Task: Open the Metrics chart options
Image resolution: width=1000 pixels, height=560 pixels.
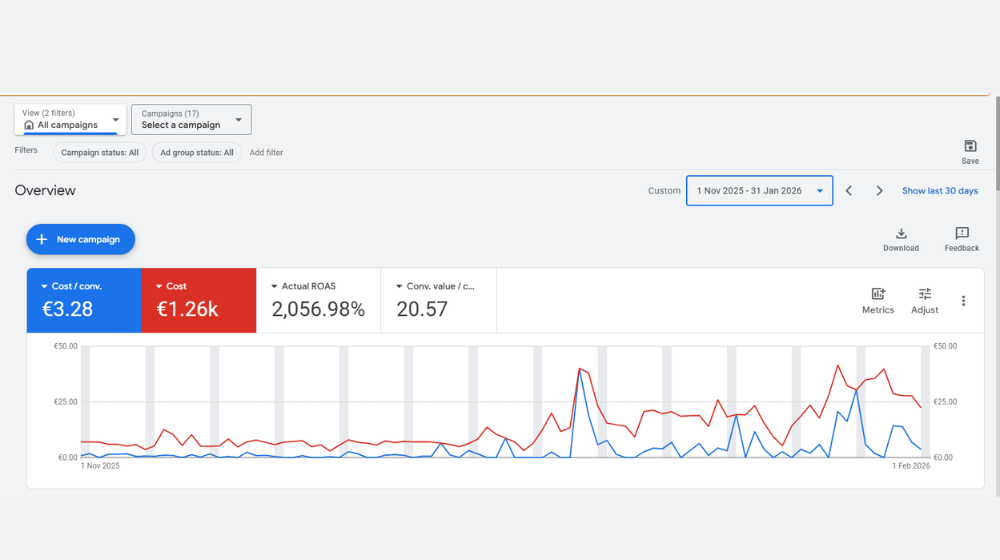Action: (878, 300)
